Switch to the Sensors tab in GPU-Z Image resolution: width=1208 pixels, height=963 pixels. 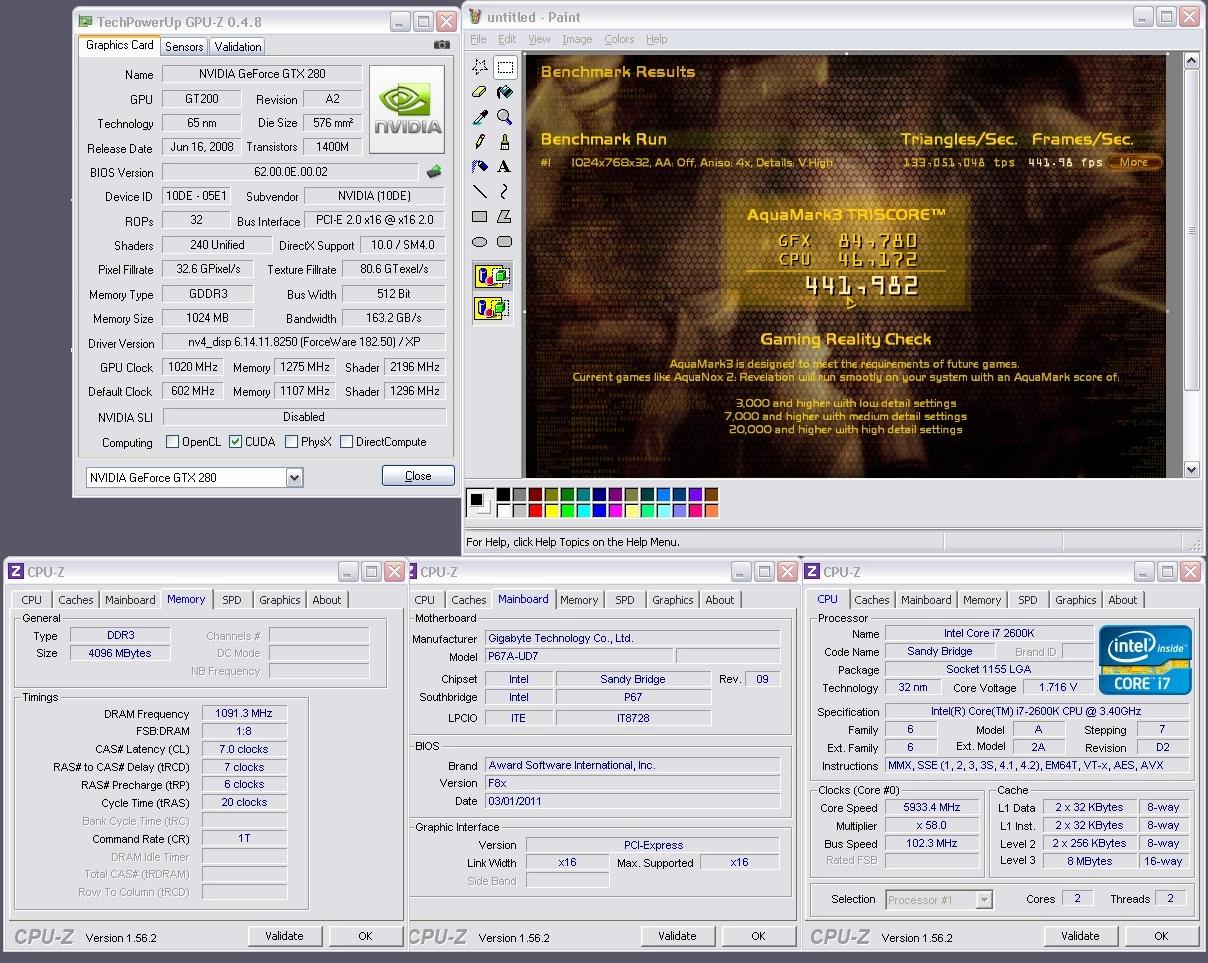click(x=184, y=46)
